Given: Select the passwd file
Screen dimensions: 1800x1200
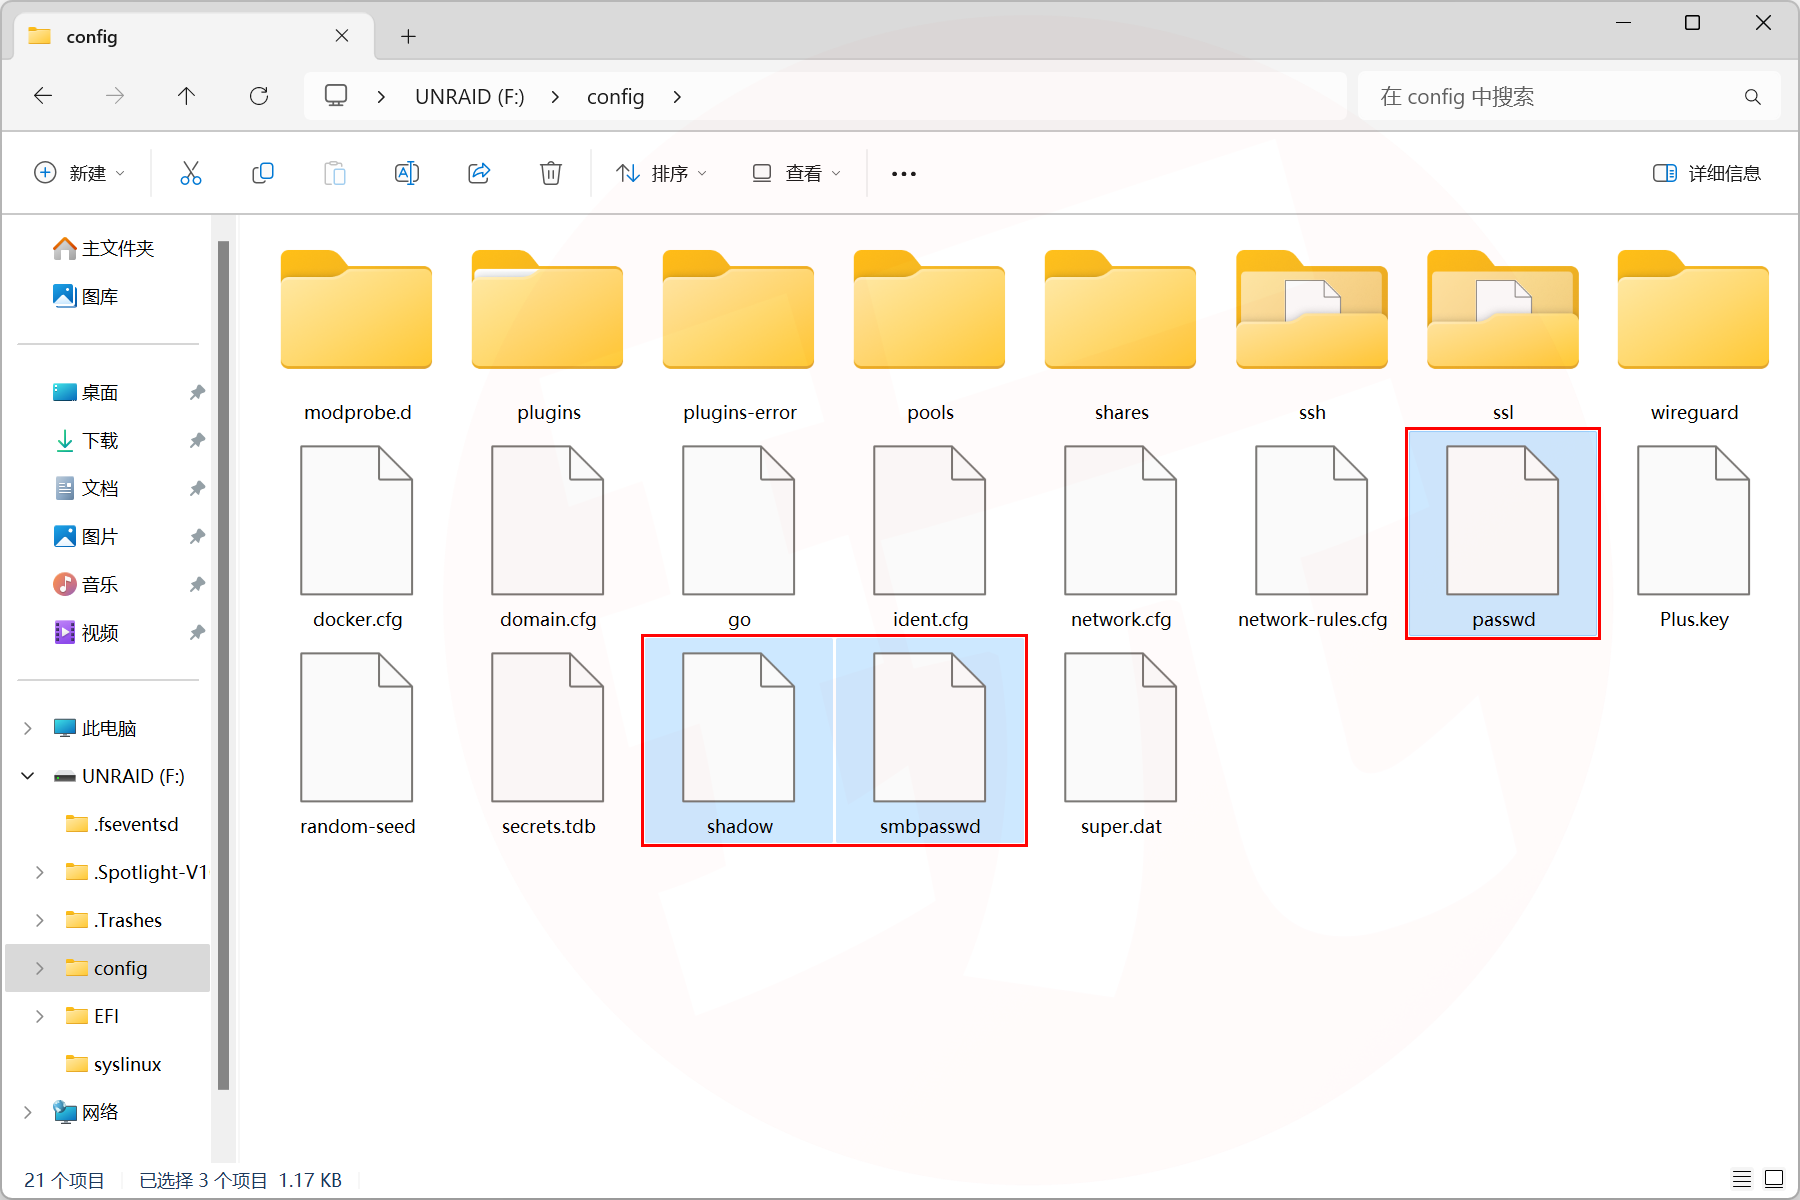Looking at the screenshot, I should (1503, 534).
